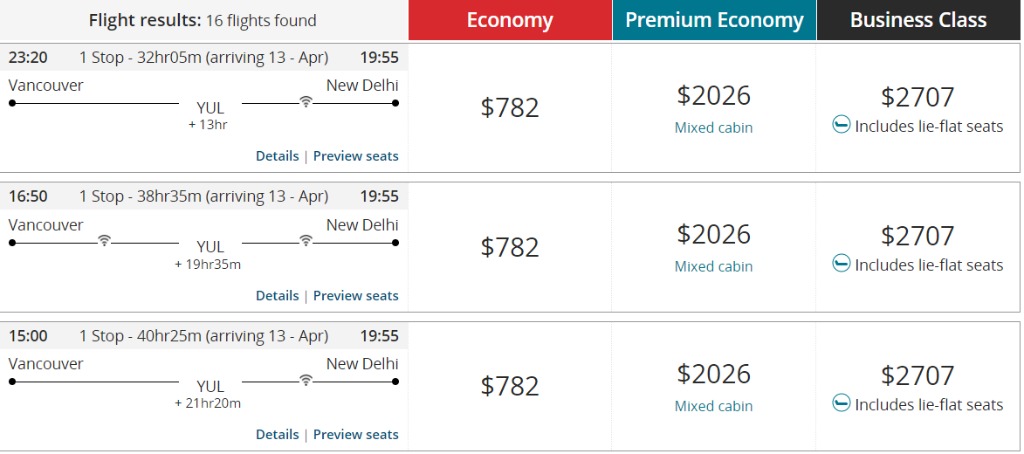Click first Wi-Fi icon on 16:50 flight route
The height and width of the screenshot is (454, 1024).
103,241
